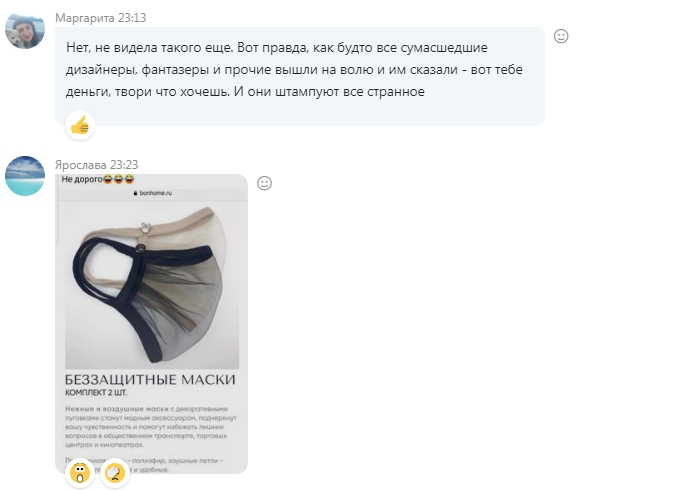
Task: Open the shared mask product photo
Action: [152, 286]
